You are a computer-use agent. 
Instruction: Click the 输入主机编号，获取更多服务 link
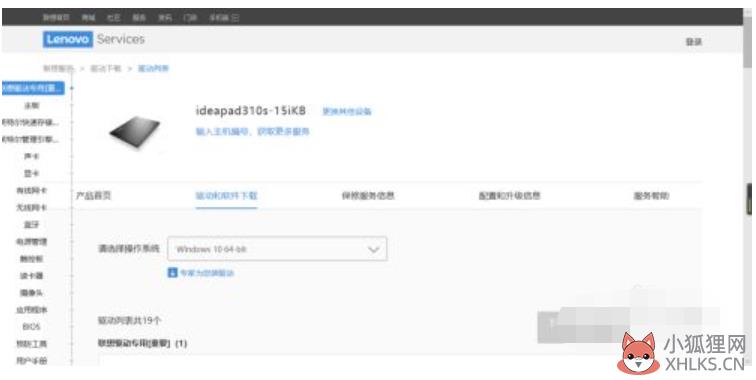pyautogui.click(x=252, y=131)
